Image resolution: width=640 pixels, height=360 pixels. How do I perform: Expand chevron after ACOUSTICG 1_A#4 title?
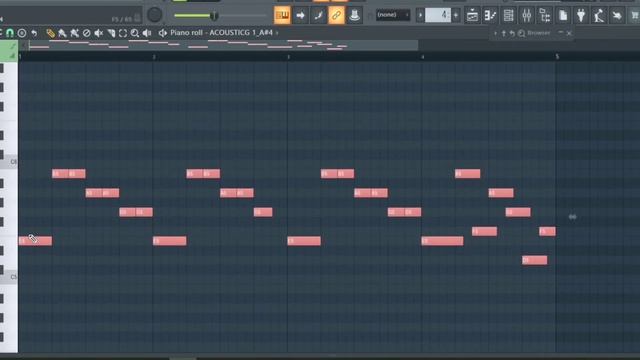point(277,33)
